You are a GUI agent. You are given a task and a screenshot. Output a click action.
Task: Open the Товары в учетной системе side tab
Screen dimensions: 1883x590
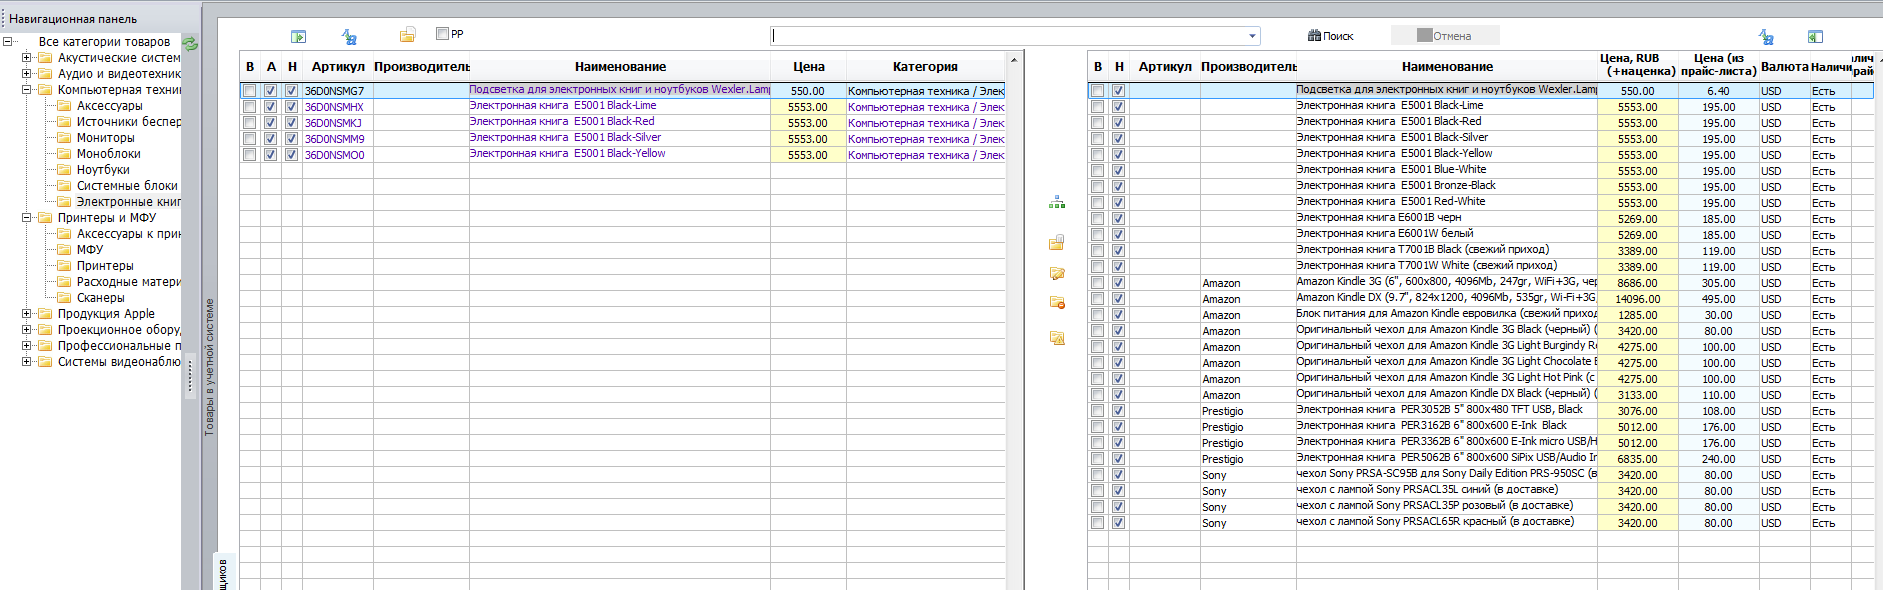click(x=210, y=367)
